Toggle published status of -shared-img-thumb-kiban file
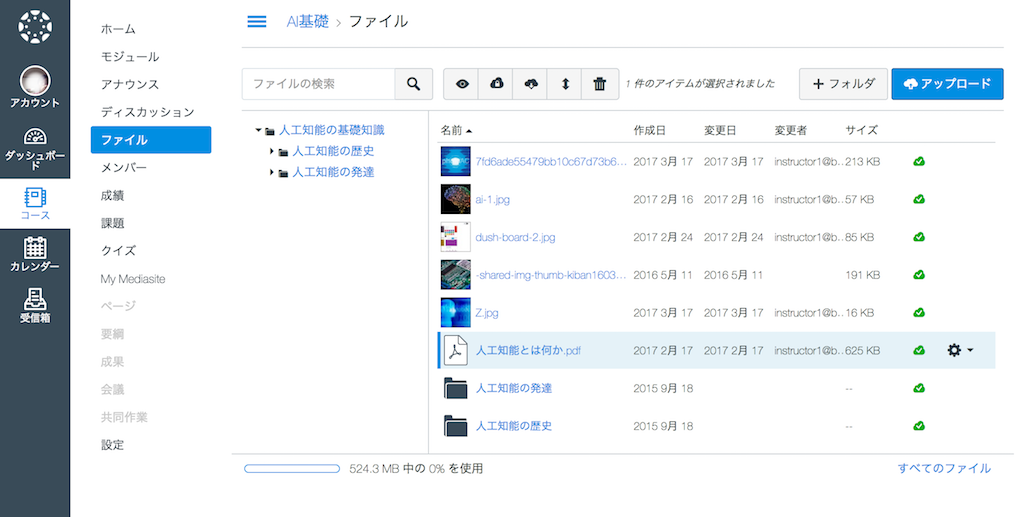Viewport: 1024px width, 517px height. pos(919,275)
